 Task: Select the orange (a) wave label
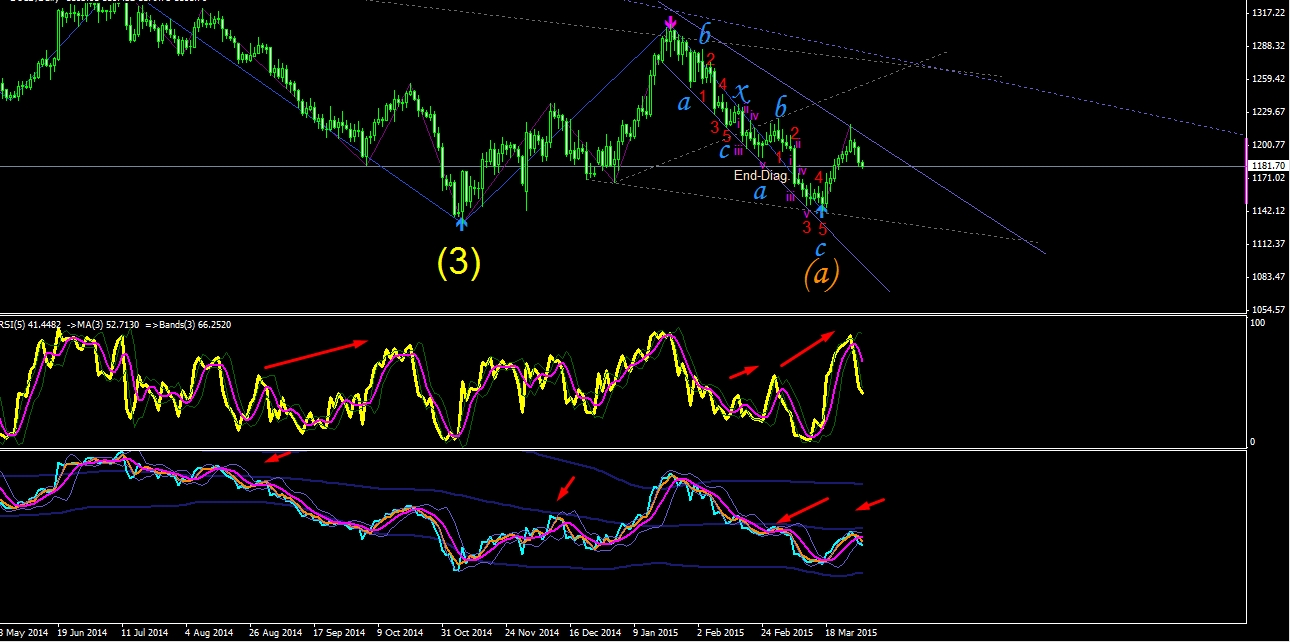pos(820,273)
